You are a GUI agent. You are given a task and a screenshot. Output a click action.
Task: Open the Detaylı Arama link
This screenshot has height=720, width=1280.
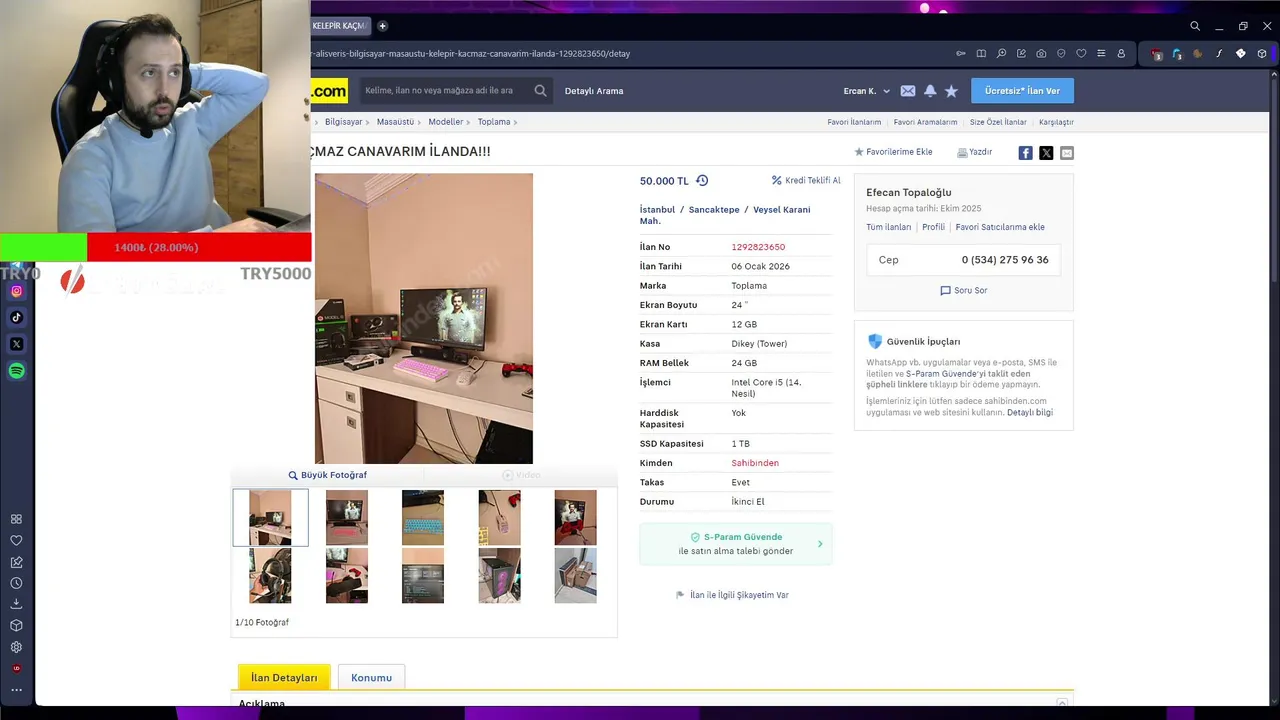click(x=594, y=91)
